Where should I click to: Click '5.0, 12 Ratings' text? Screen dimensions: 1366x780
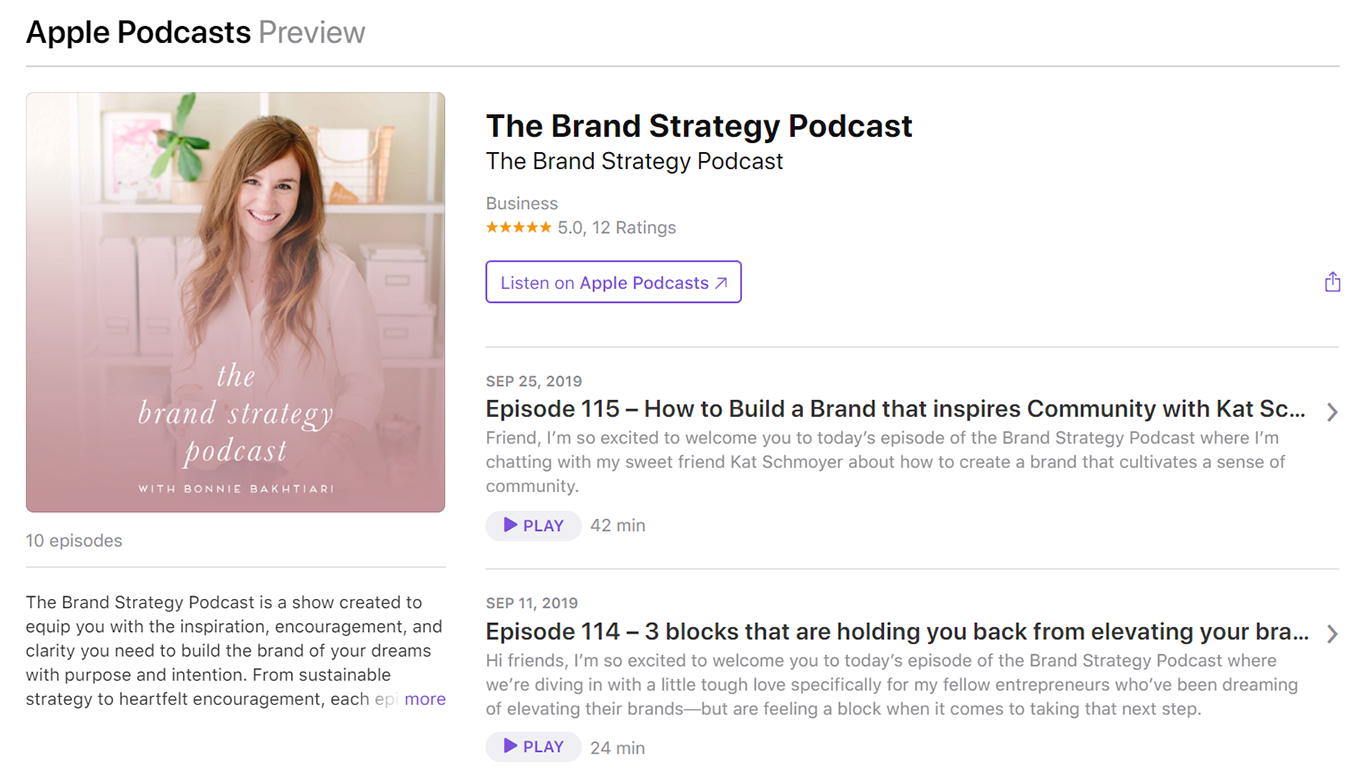click(x=617, y=228)
